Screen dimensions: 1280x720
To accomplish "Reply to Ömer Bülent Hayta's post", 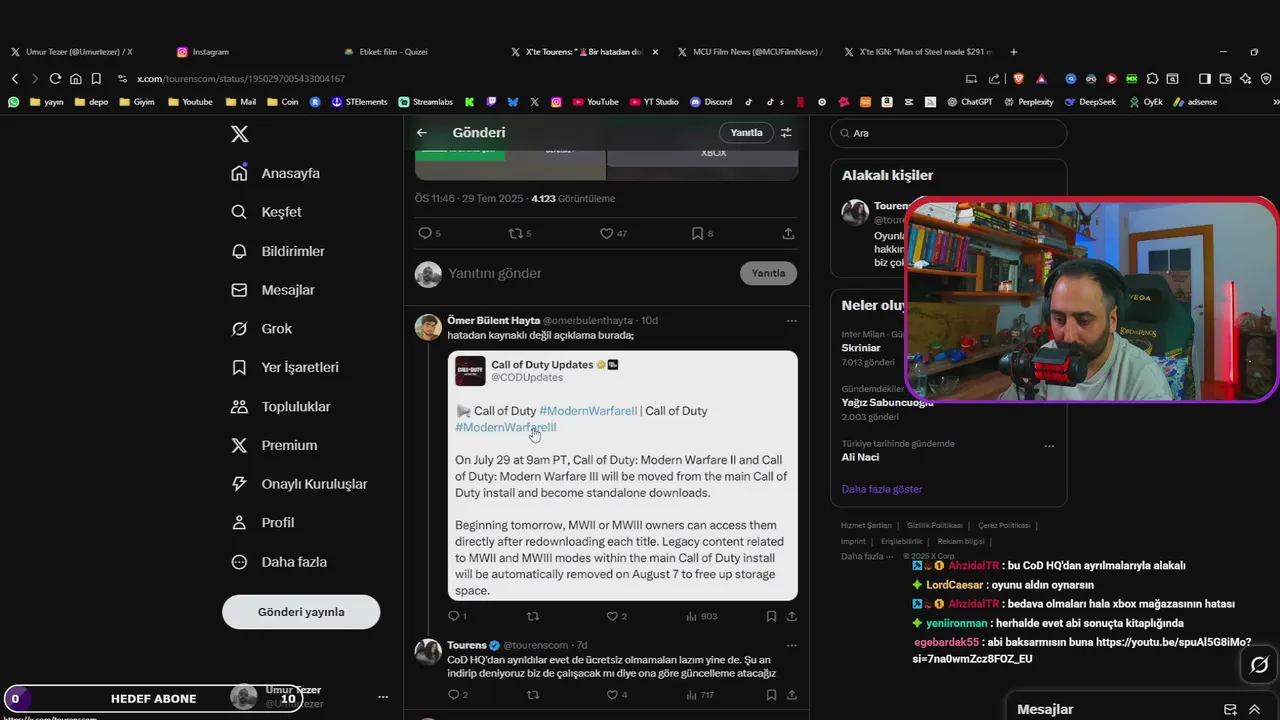I will 457,616.
